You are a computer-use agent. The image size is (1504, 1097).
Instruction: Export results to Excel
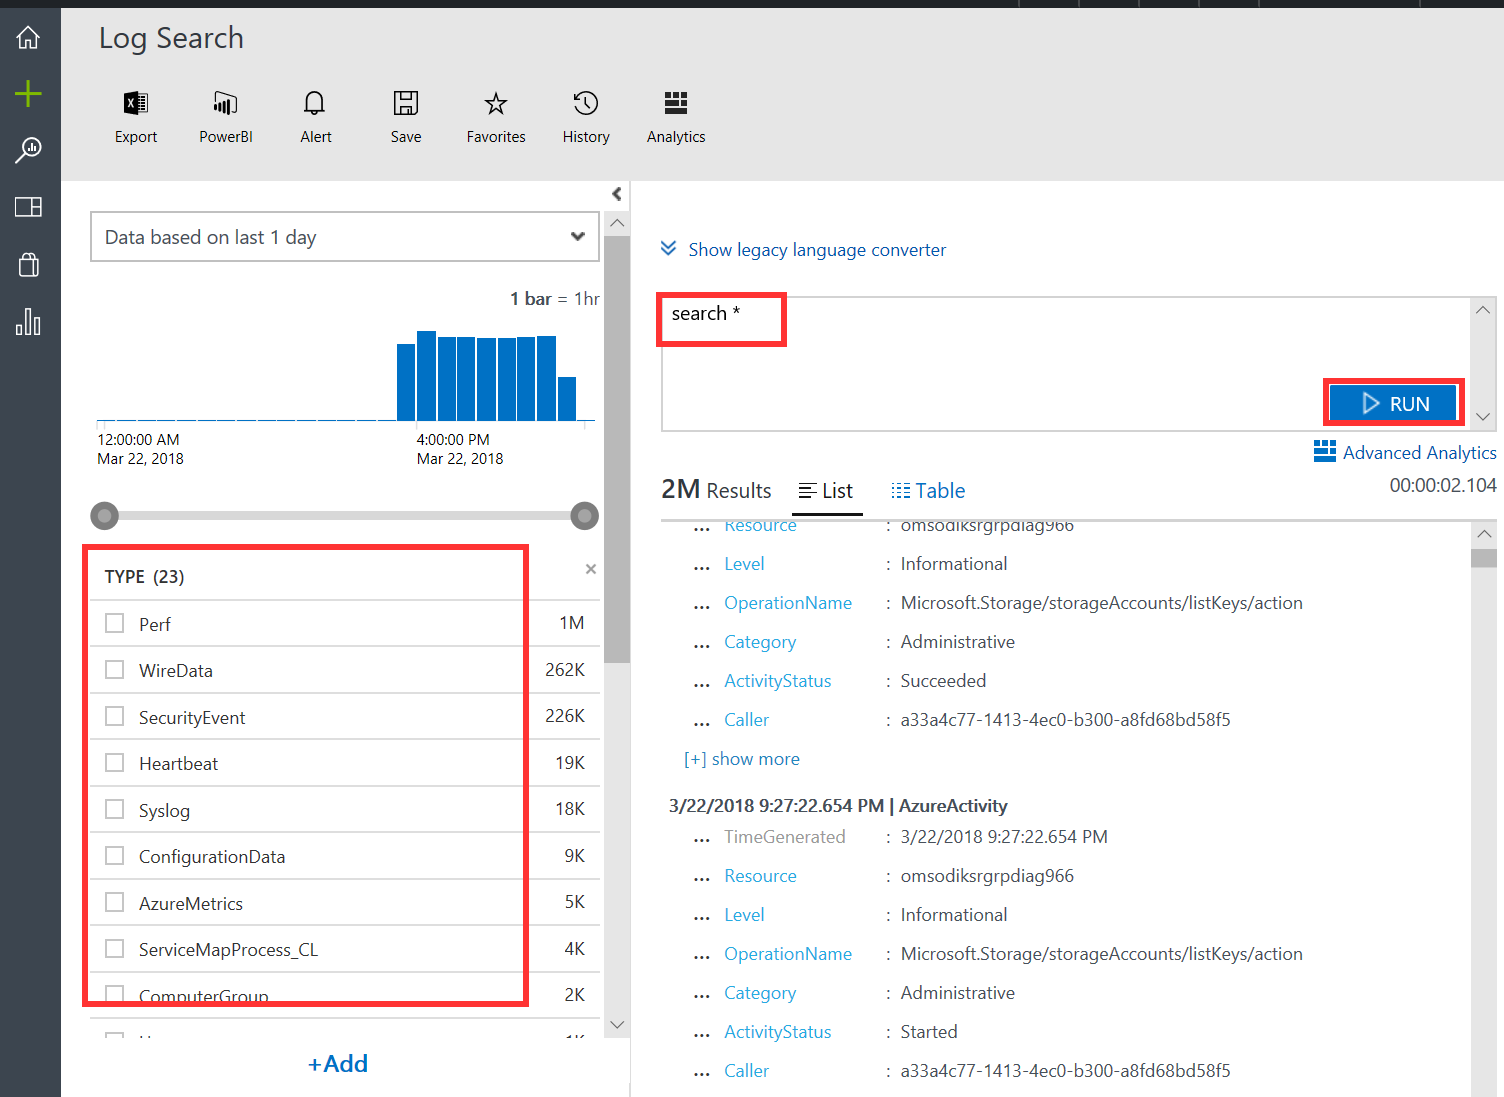(x=136, y=117)
